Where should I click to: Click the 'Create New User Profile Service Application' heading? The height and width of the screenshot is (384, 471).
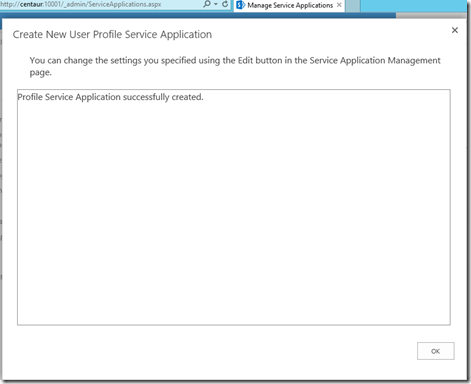click(112, 34)
